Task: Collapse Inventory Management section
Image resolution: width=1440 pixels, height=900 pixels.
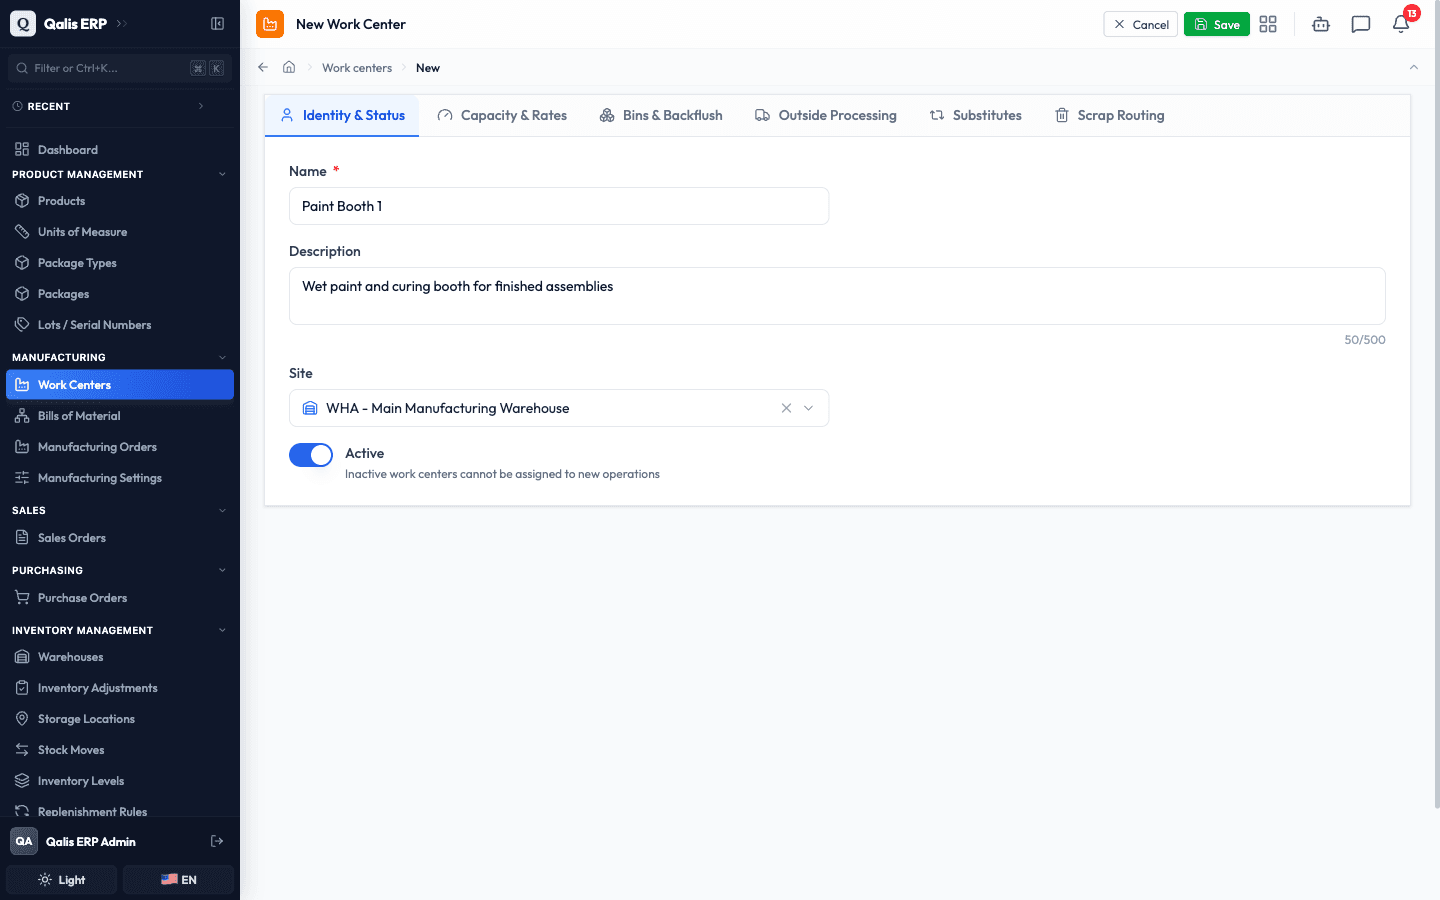Action: (x=222, y=630)
